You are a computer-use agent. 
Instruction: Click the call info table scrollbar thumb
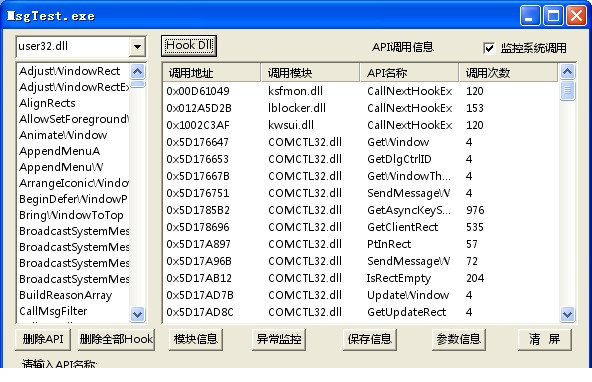(x=568, y=90)
